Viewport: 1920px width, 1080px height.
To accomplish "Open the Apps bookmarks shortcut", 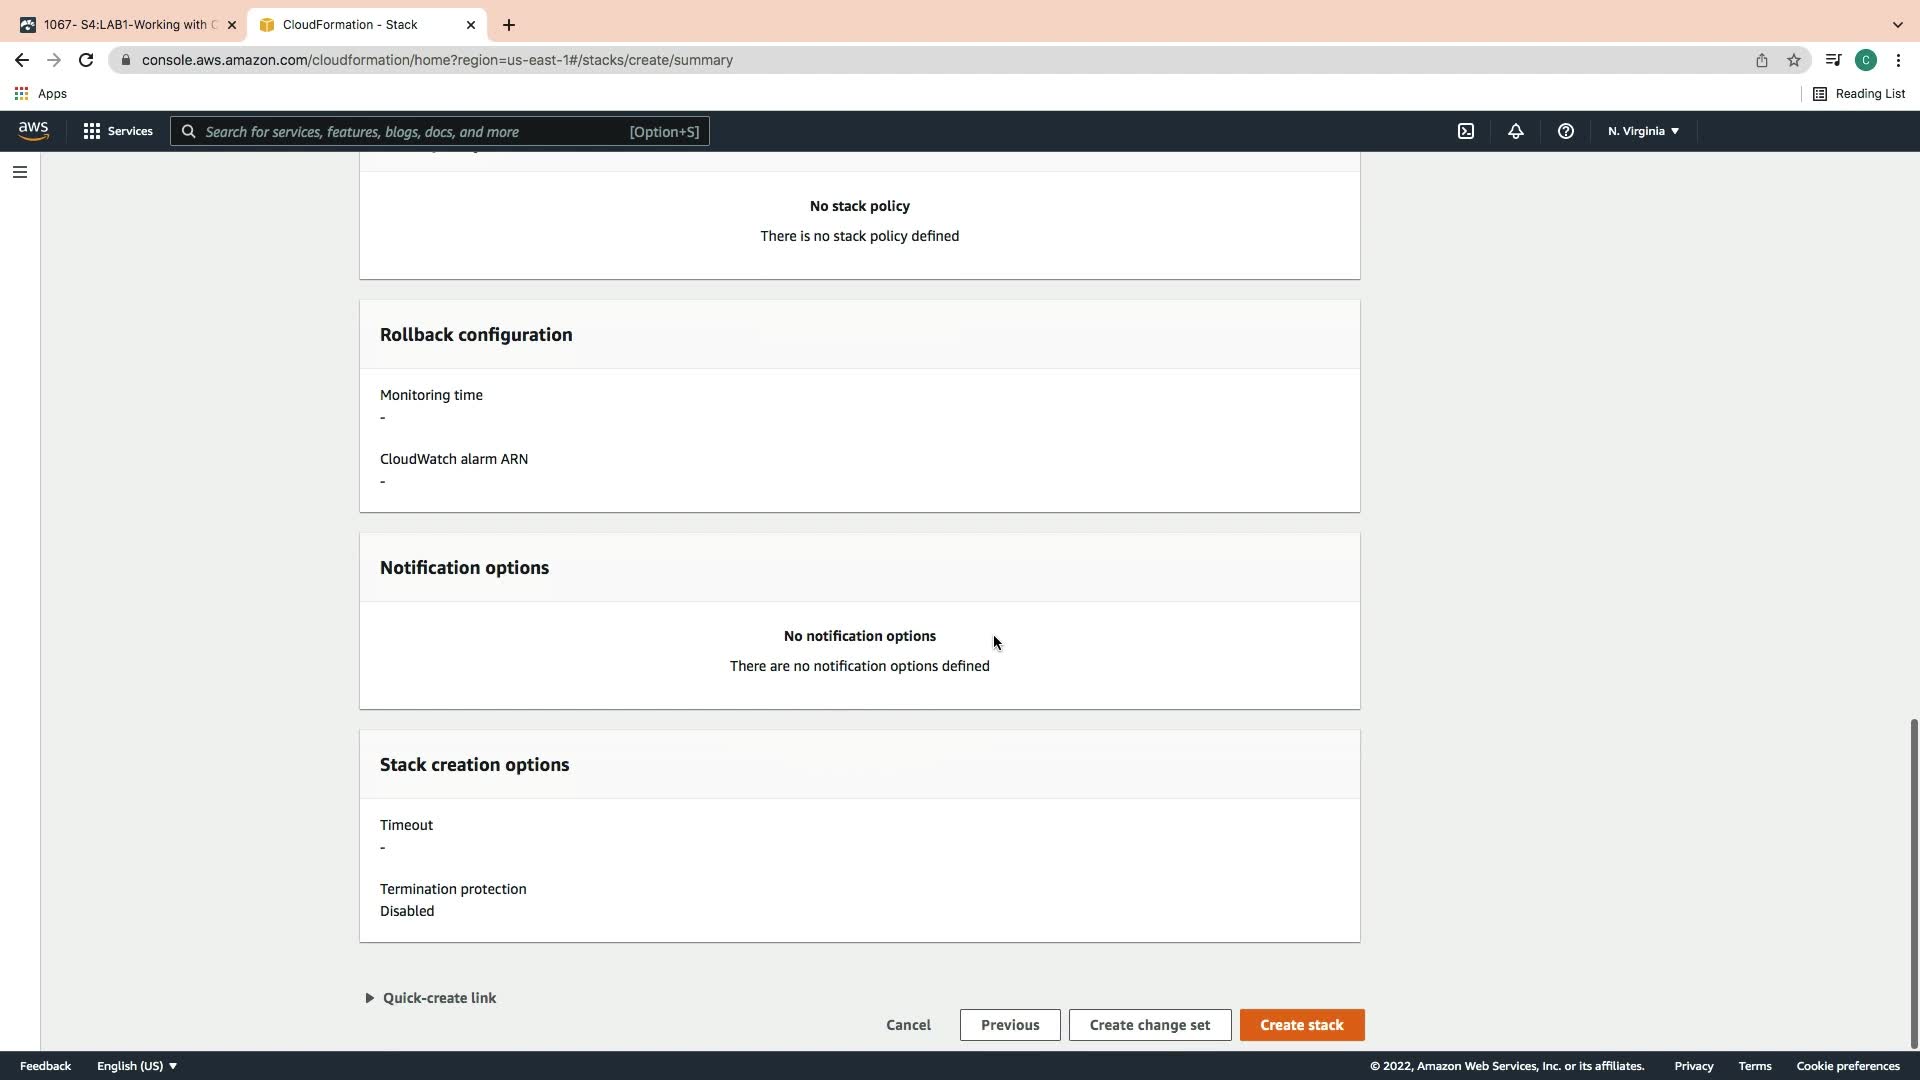I will [x=40, y=94].
